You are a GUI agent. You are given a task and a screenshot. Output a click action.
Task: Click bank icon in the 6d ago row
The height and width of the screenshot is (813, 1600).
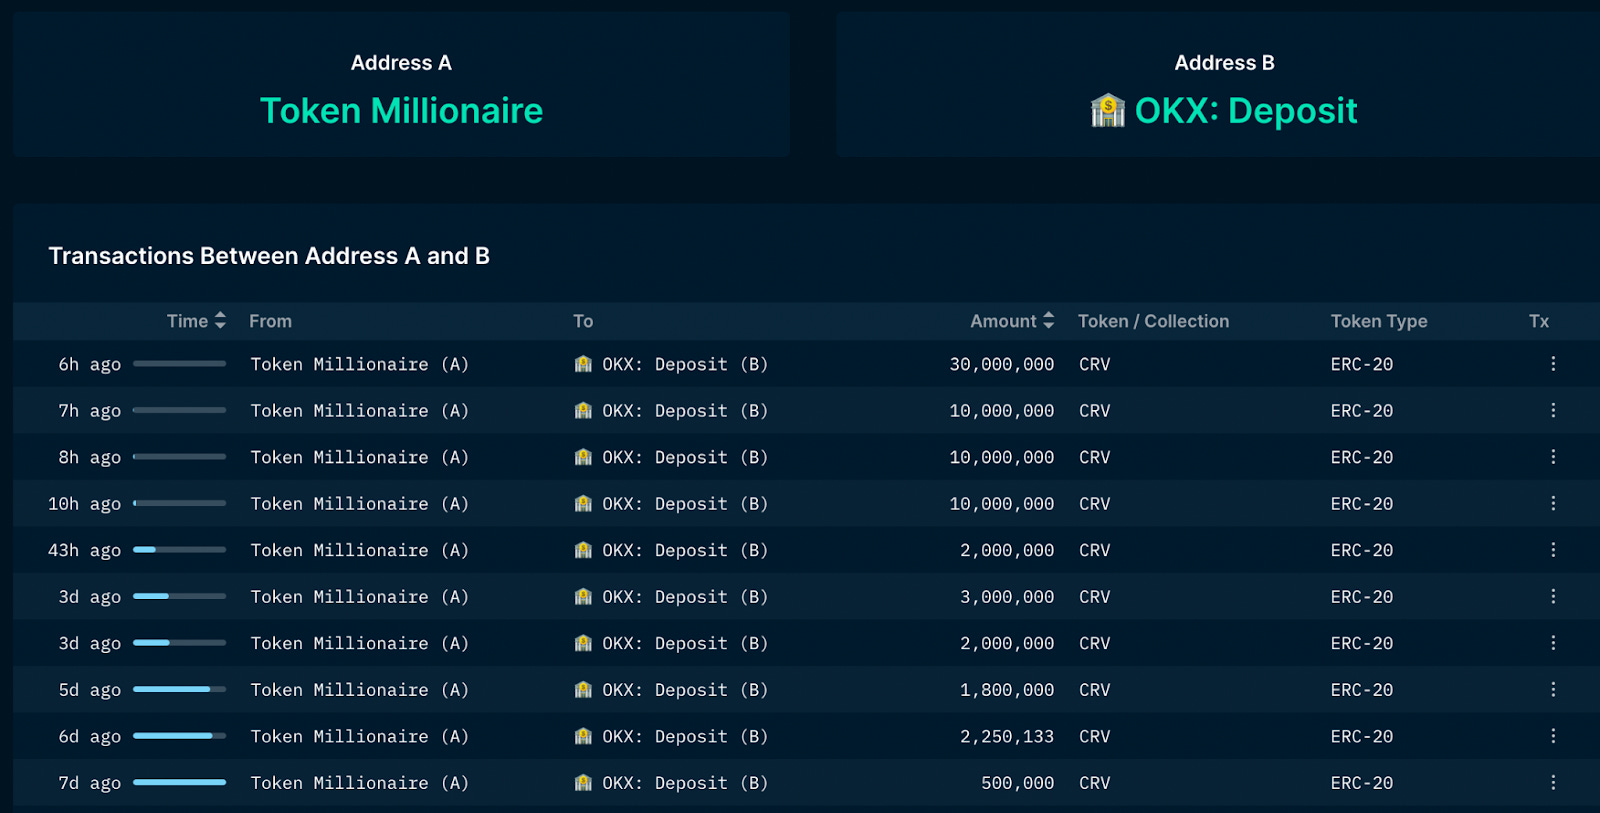583,736
